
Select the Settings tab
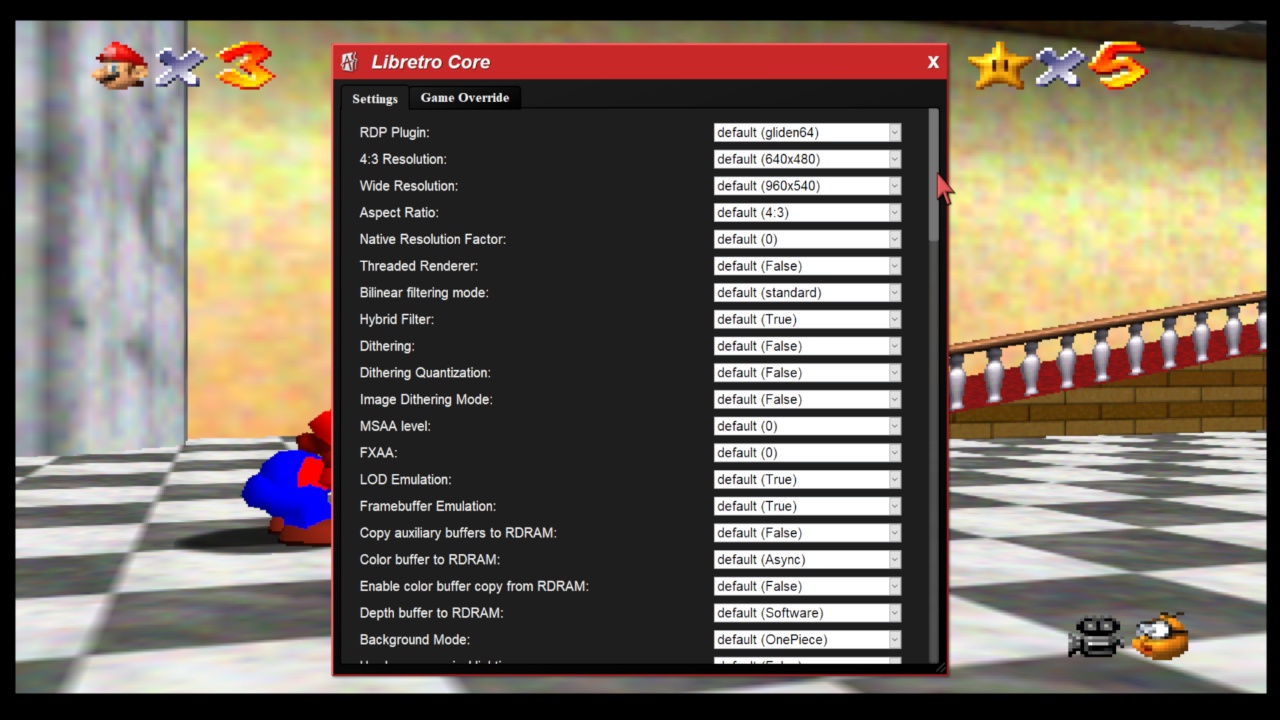coord(374,98)
